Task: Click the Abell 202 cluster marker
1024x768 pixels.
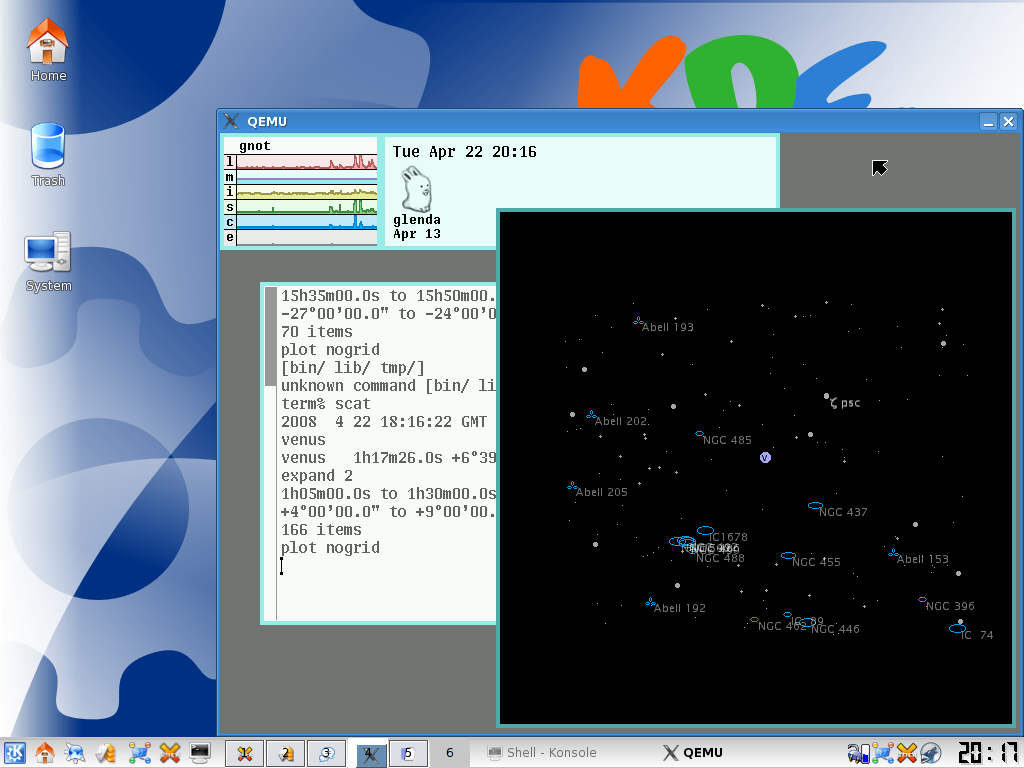Action: click(x=591, y=415)
